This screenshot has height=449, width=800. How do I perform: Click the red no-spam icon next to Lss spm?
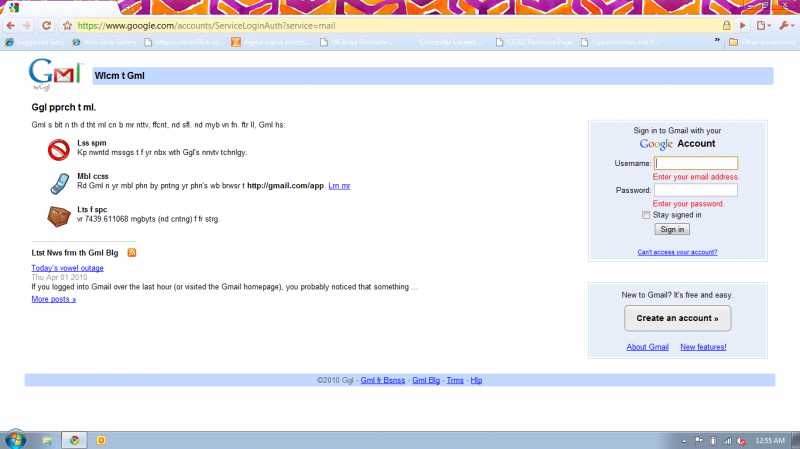59,150
